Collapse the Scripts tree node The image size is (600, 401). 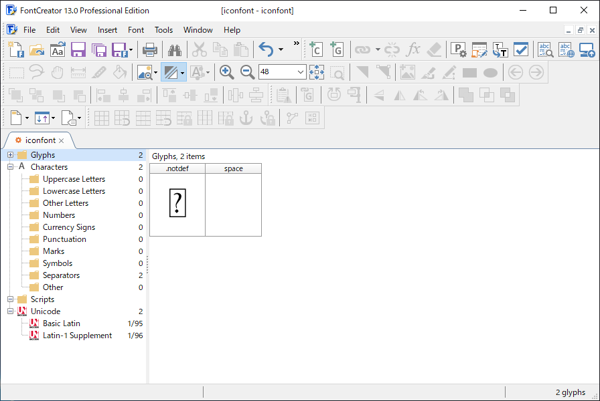[x=10, y=299]
